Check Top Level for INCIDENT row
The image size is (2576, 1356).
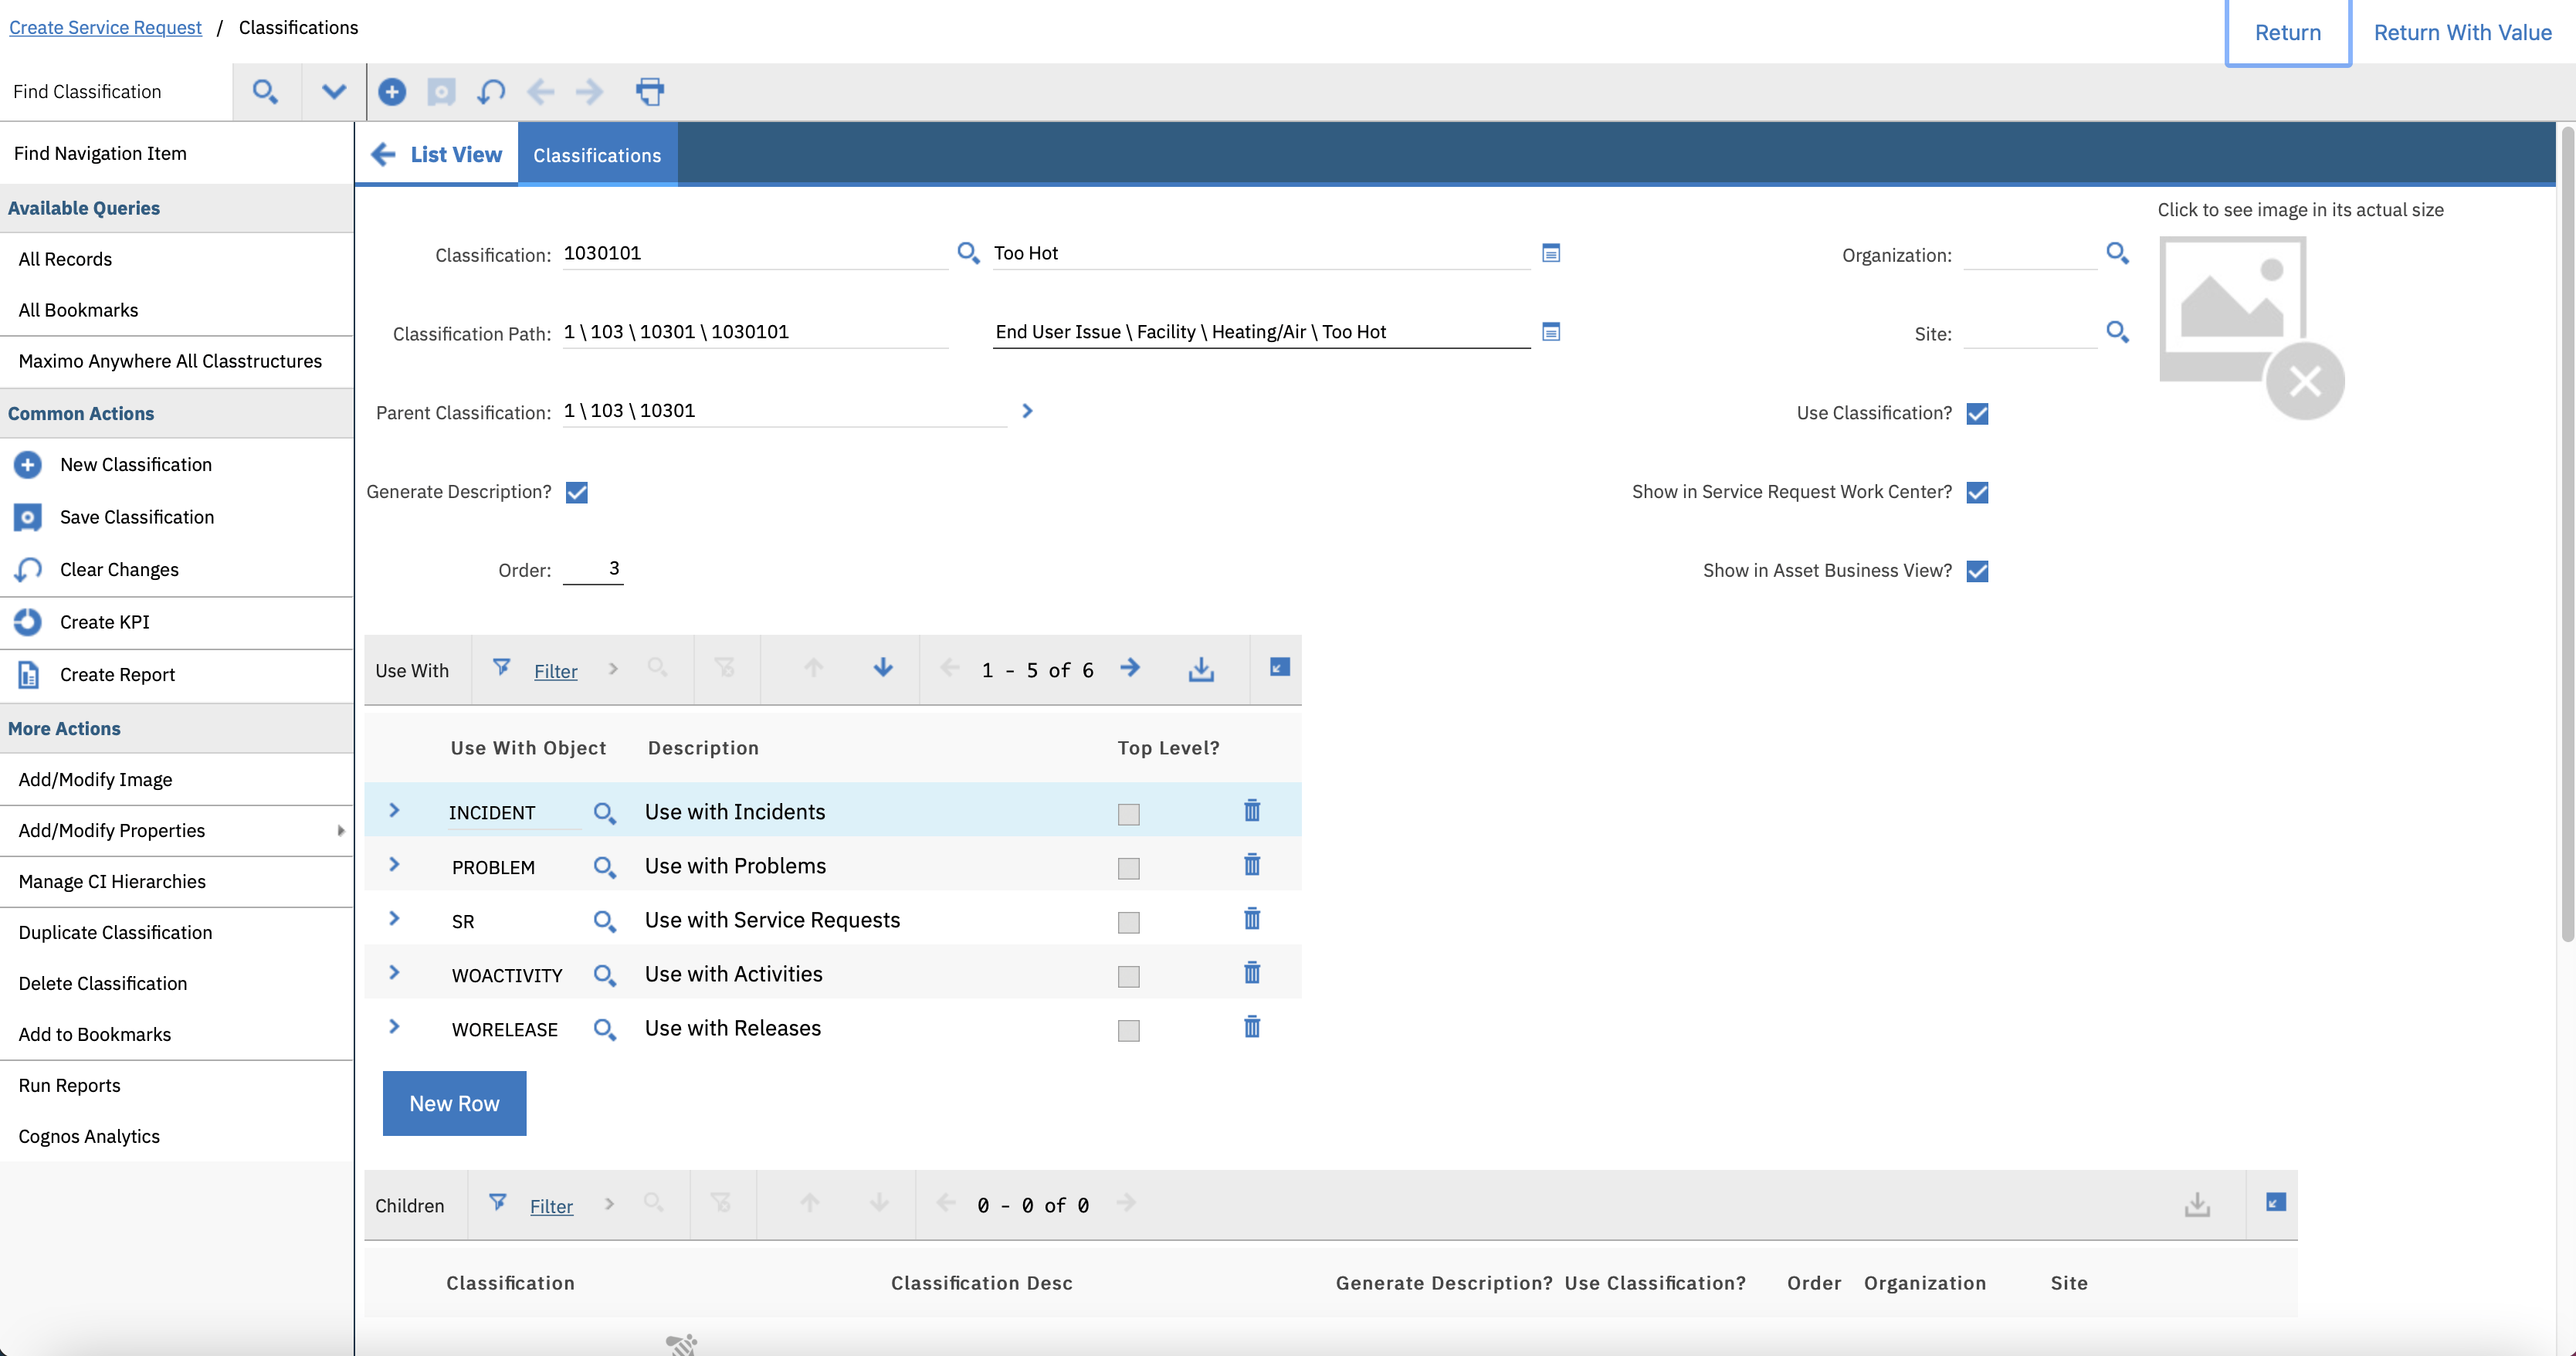[1129, 814]
